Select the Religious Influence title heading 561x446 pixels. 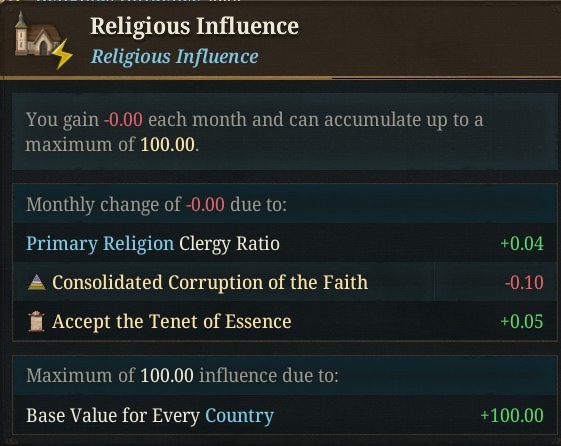pyautogui.click(x=194, y=26)
